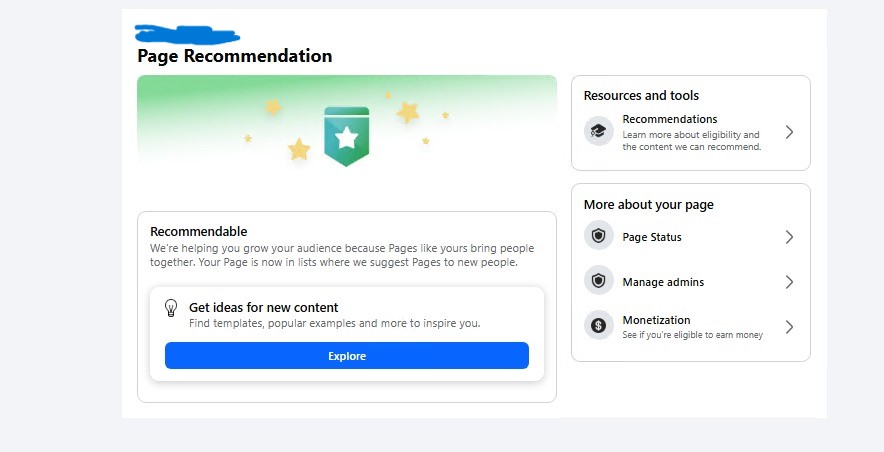Expand Page Status with its chevron arrow

point(789,237)
